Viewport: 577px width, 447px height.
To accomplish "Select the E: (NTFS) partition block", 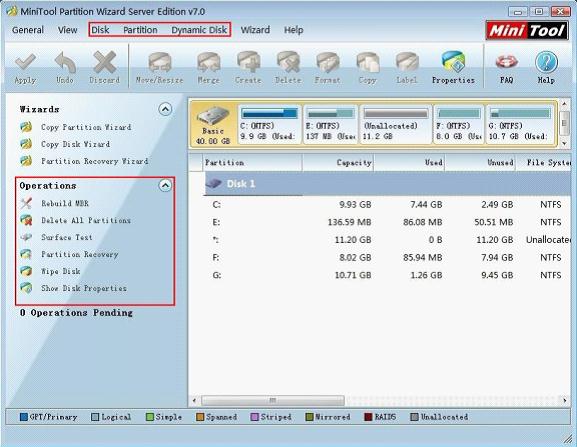I will (x=330, y=124).
